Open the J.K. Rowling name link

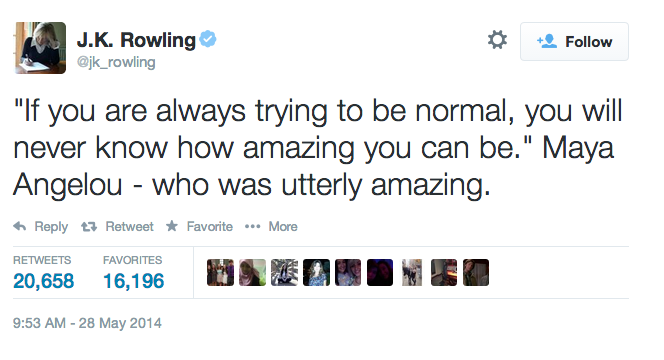(136, 40)
